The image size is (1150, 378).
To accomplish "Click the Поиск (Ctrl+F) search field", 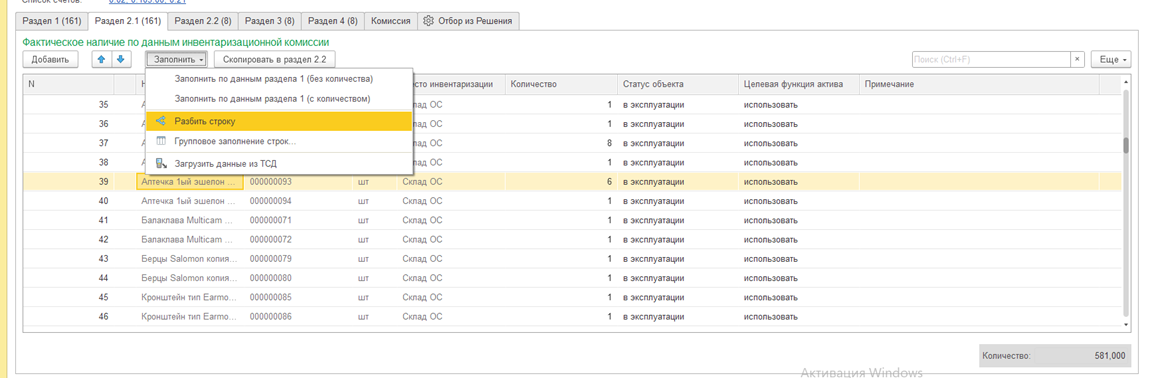I will 991,59.
